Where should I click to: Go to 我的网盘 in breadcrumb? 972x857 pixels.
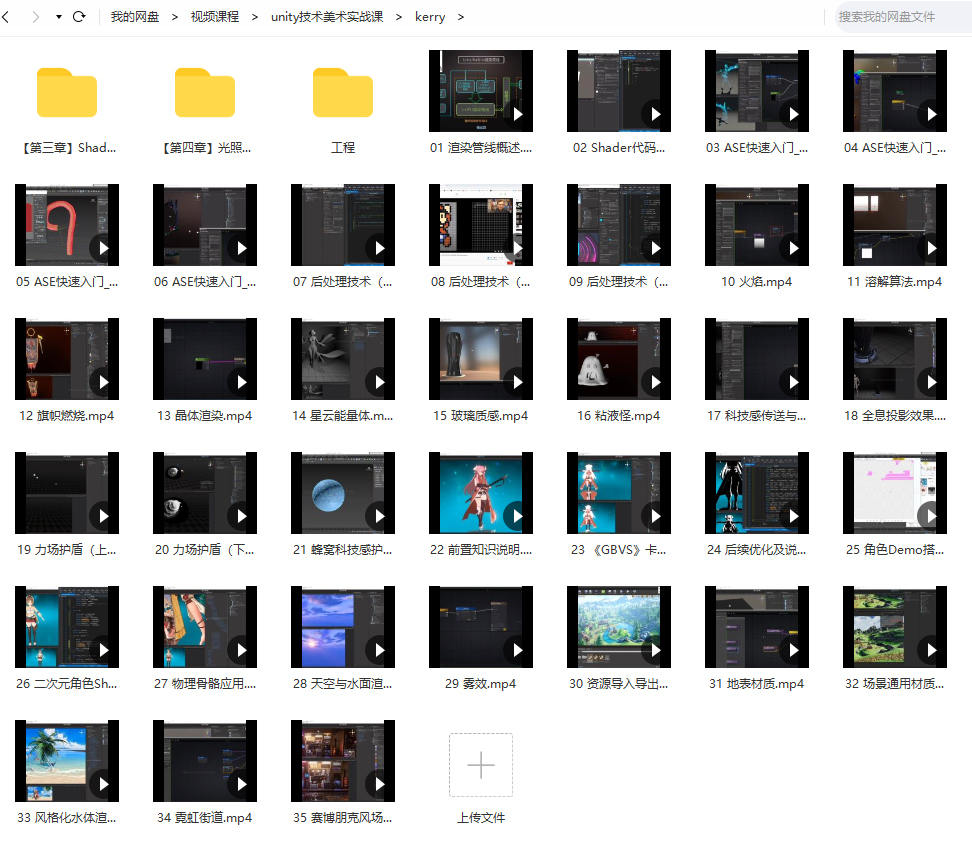[134, 17]
